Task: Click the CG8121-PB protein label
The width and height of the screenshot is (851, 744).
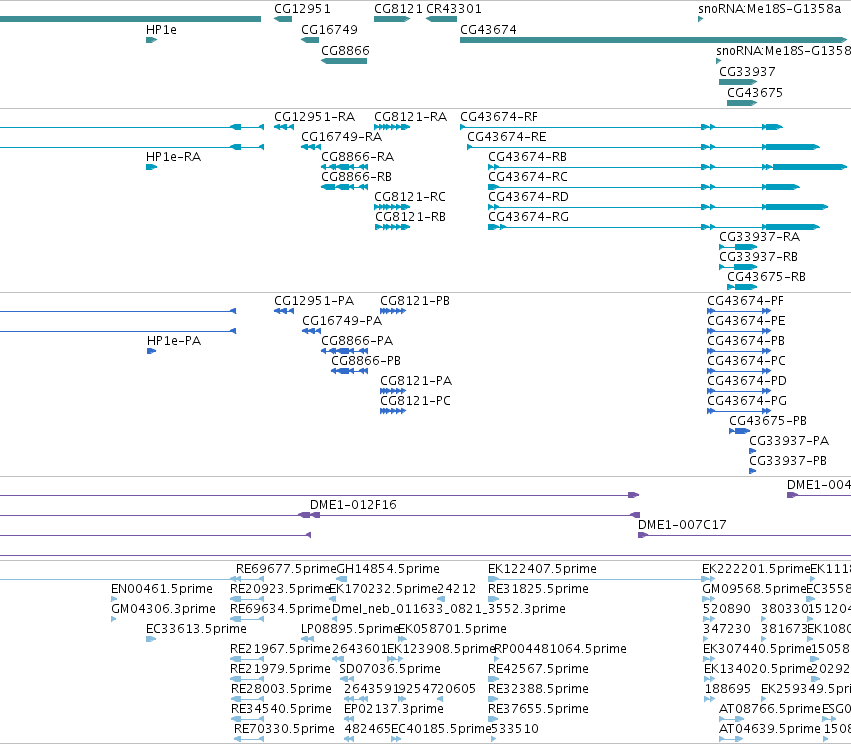Action: pyautogui.click(x=415, y=301)
